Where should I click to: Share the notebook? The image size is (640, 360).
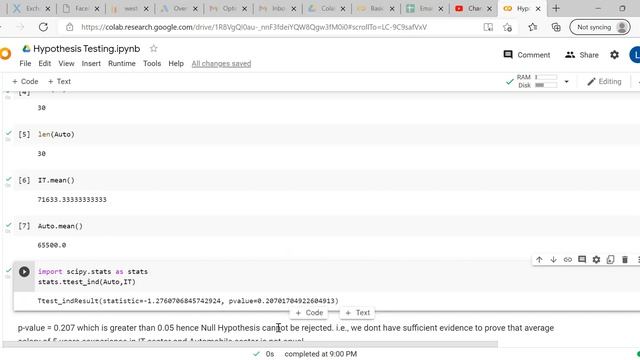582,55
